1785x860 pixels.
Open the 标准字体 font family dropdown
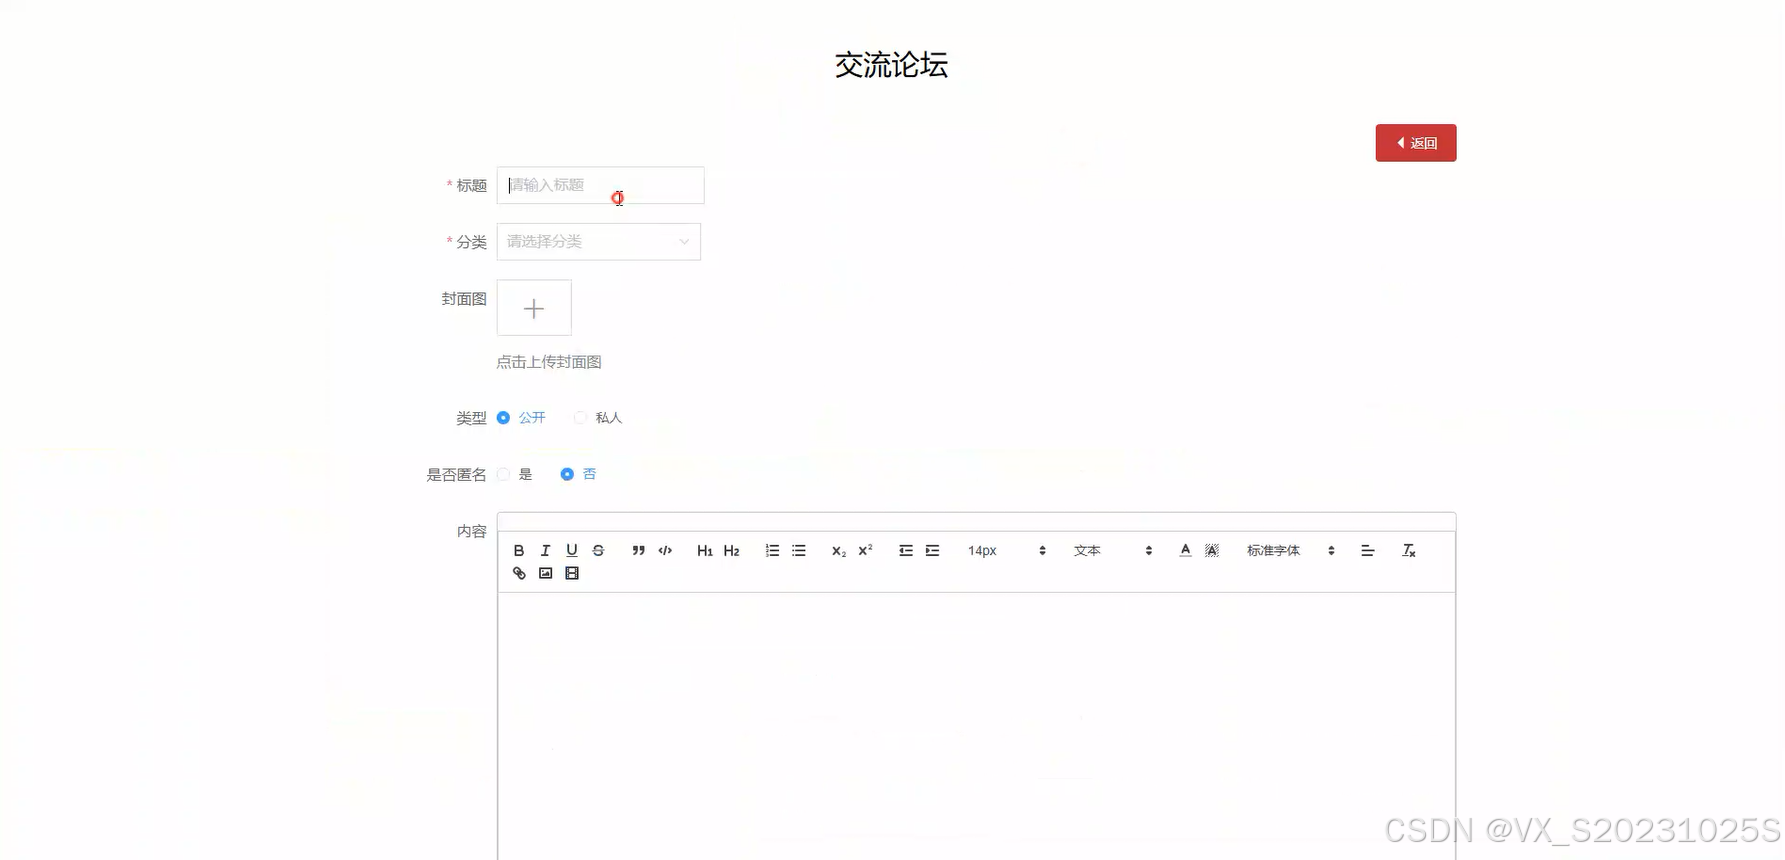coord(1290,551)
